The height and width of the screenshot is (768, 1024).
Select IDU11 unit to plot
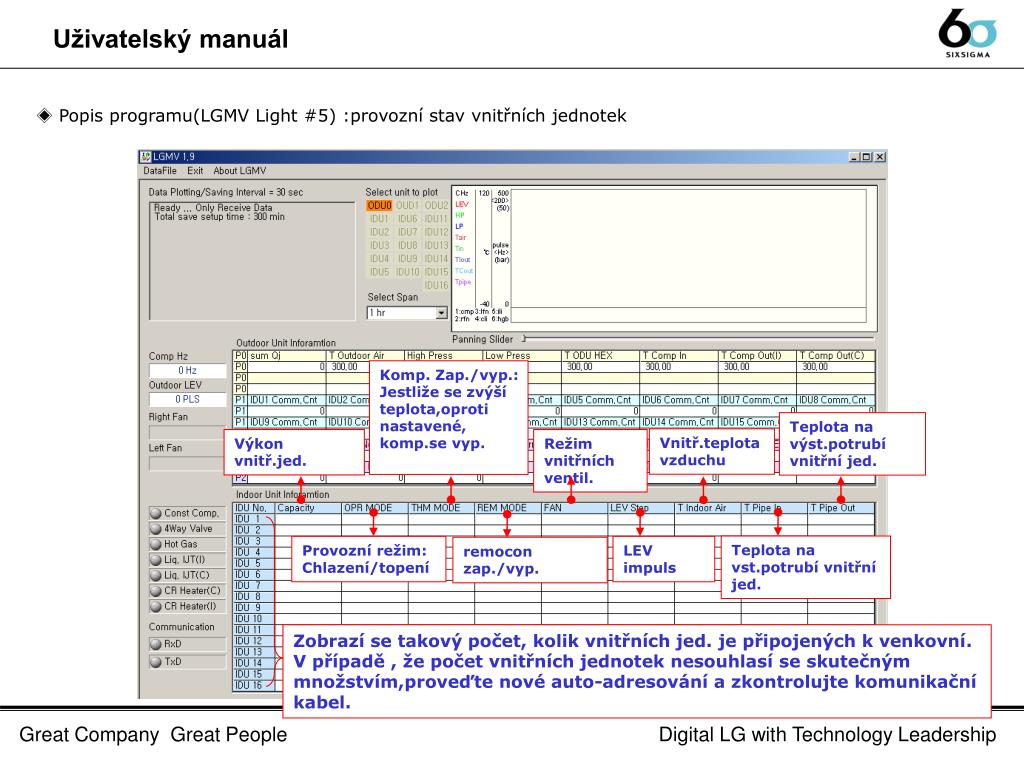436,219
